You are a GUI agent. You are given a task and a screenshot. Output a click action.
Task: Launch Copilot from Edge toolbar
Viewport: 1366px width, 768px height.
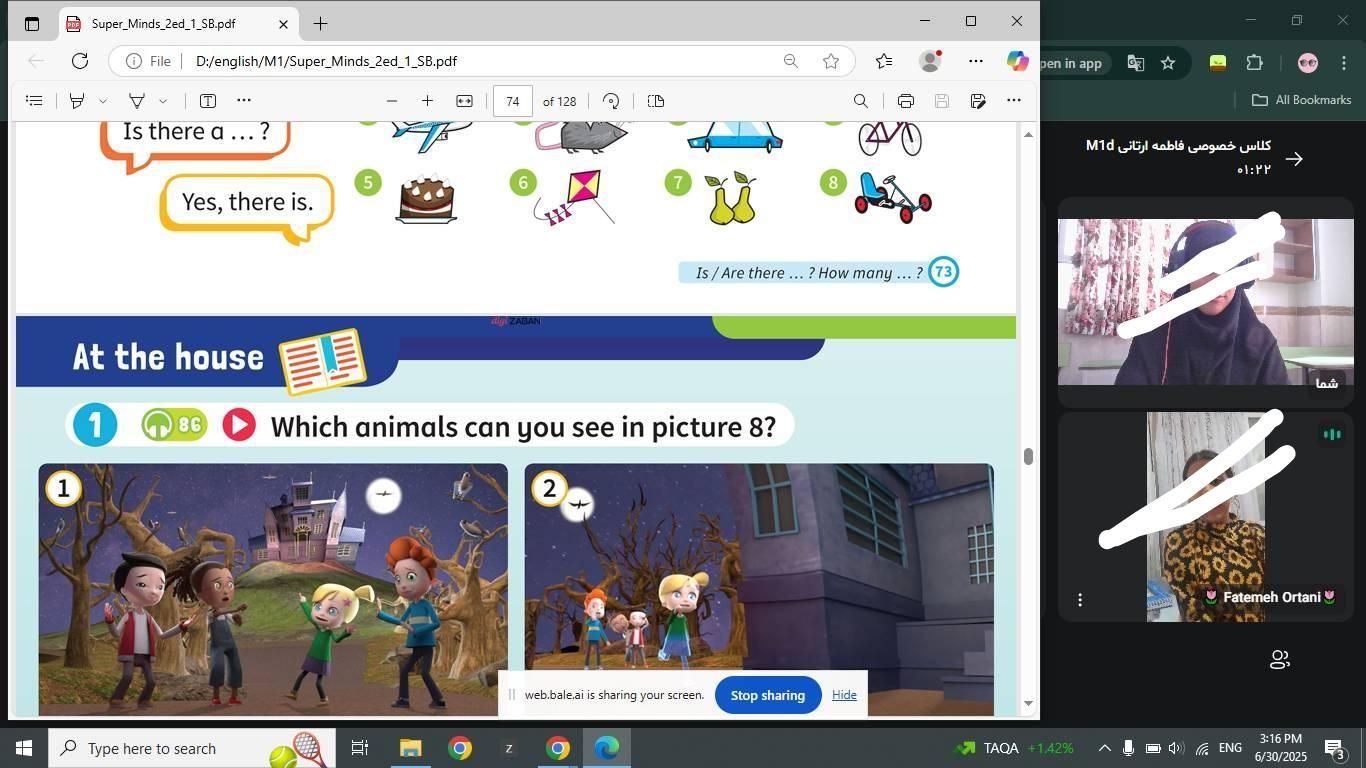pyautogui.click(x=1018, y=61)
